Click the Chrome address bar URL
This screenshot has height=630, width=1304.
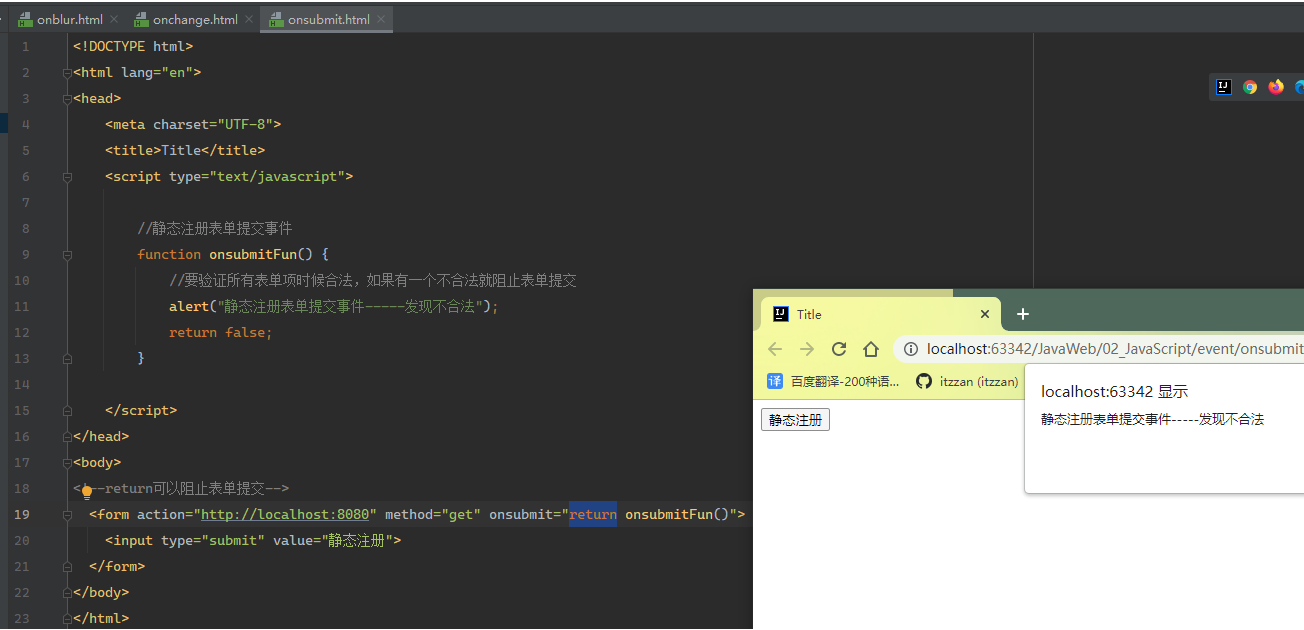pos(1115,349)
